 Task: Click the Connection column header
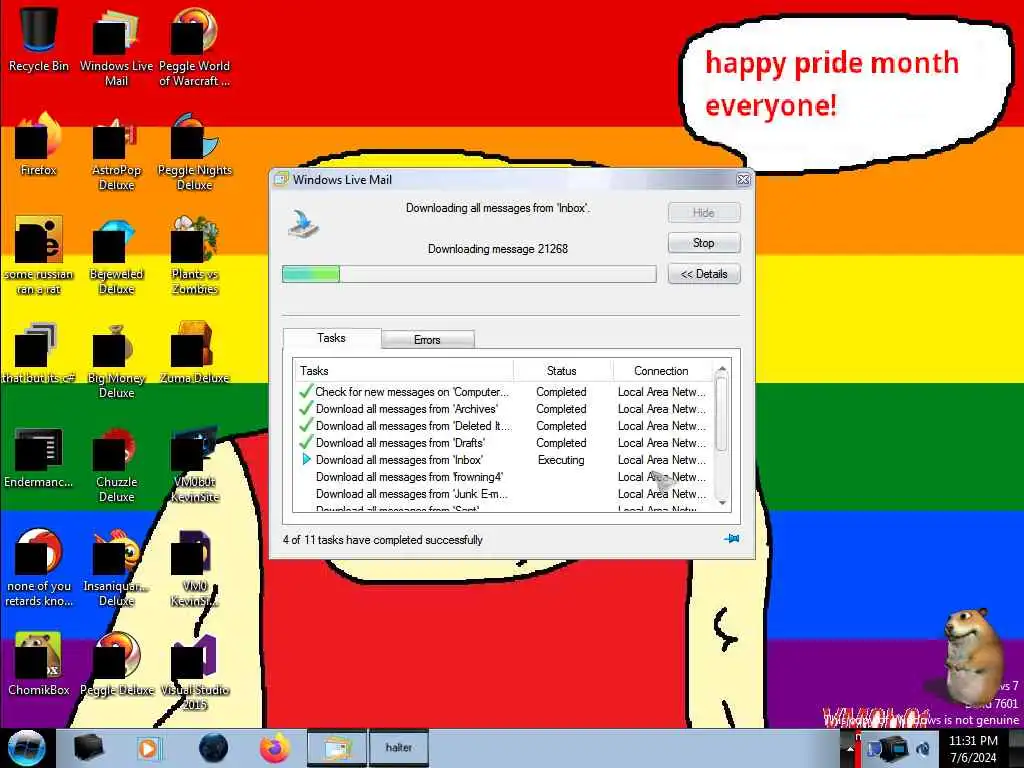(662, 371)
